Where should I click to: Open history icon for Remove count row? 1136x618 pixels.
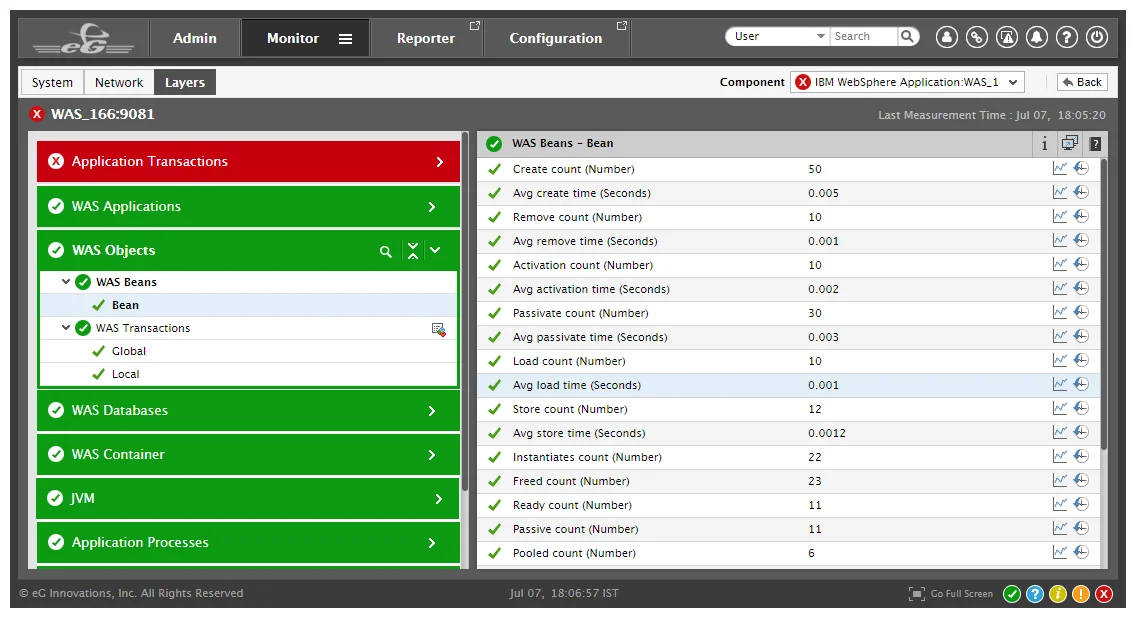coord(1081,216)
